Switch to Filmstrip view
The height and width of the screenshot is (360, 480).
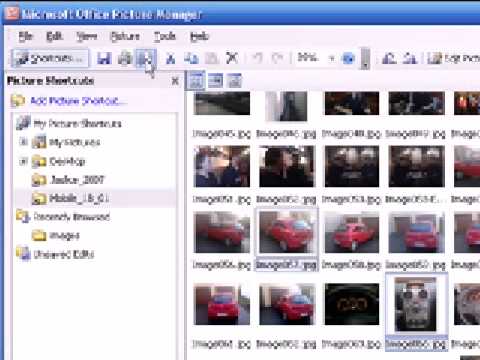click(x=215, y=80)
